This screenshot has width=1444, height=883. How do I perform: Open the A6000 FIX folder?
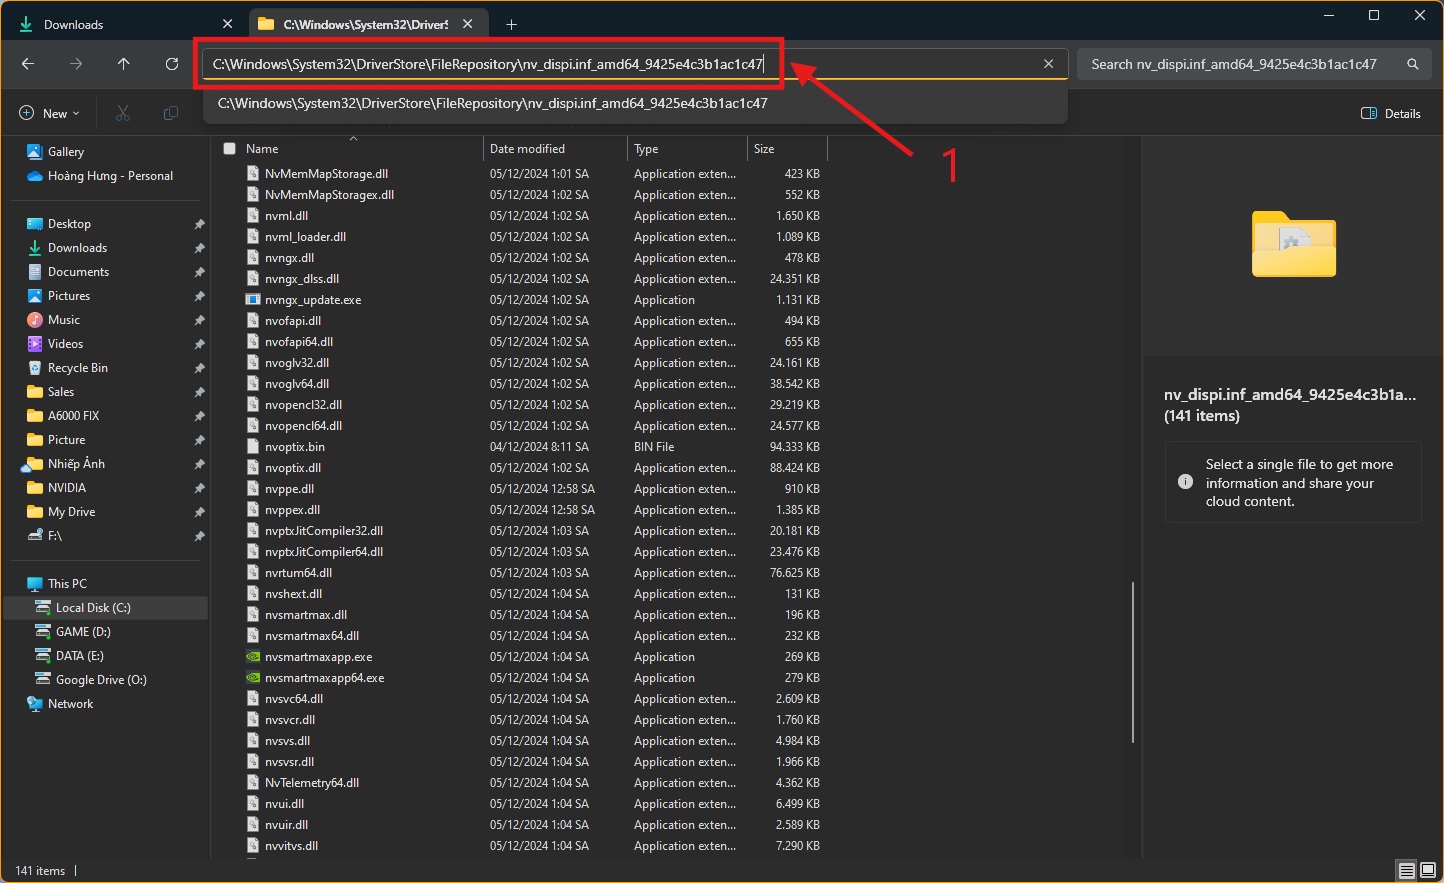(x=73, y=416)
